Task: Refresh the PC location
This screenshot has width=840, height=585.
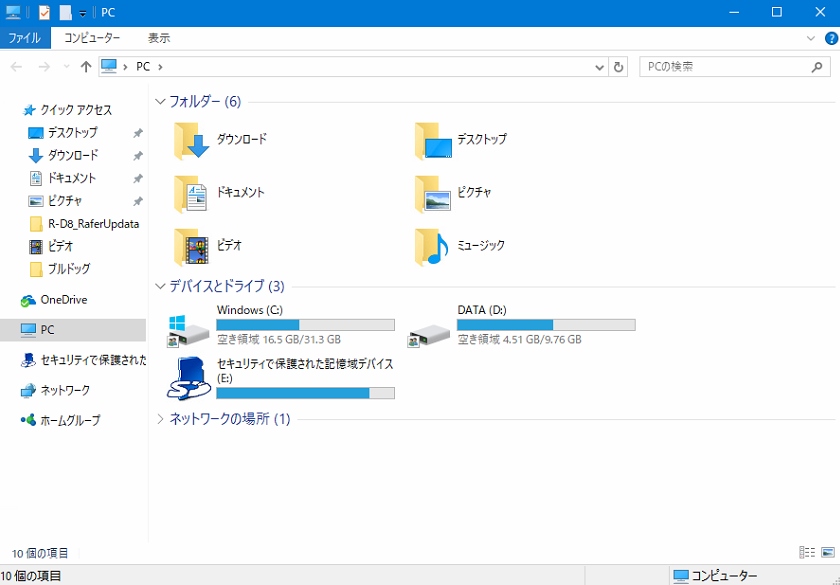Action: (x=618, y=67)
